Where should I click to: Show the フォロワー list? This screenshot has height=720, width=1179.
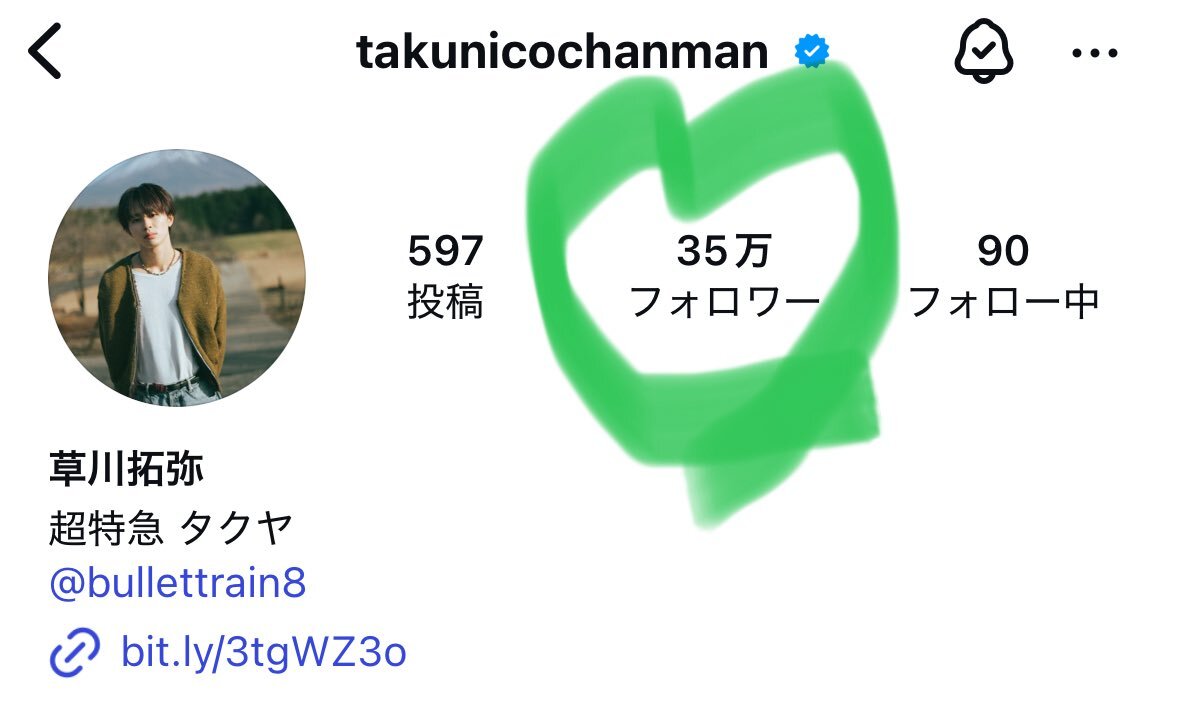click(724, 302)
